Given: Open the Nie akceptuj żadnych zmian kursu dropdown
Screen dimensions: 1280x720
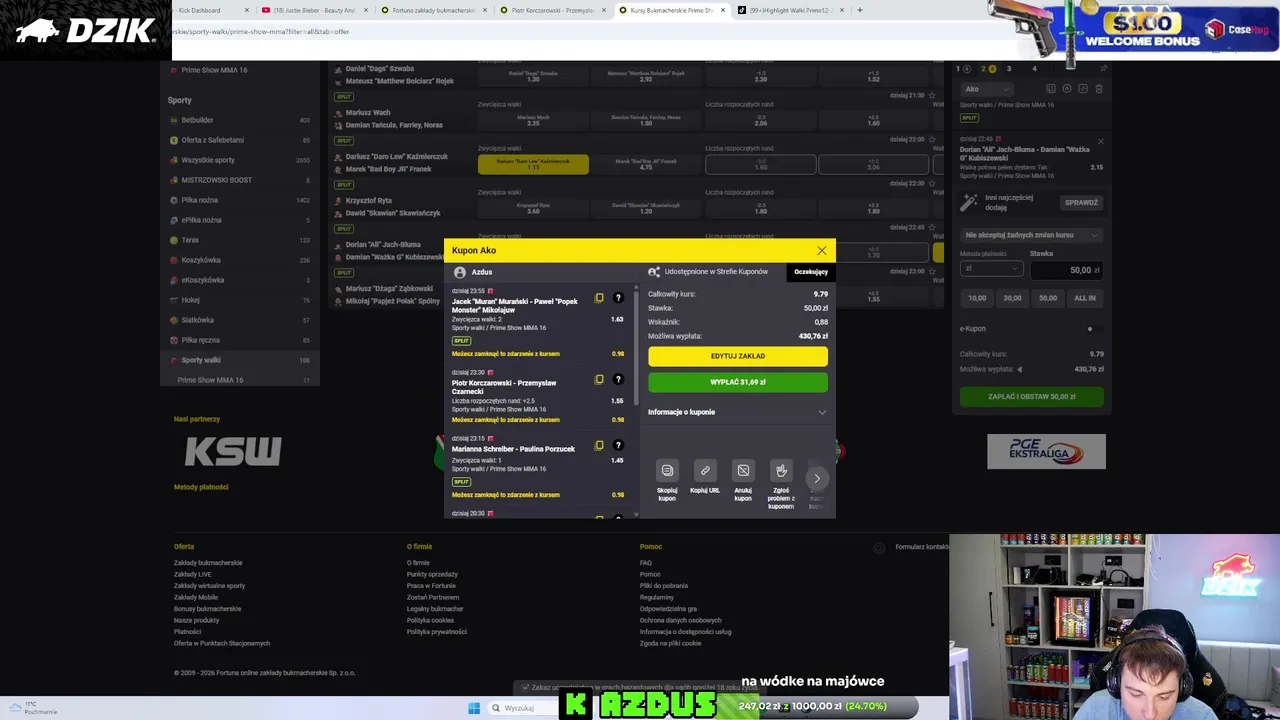Looking at the screenshot, I should coord(1031,235).
